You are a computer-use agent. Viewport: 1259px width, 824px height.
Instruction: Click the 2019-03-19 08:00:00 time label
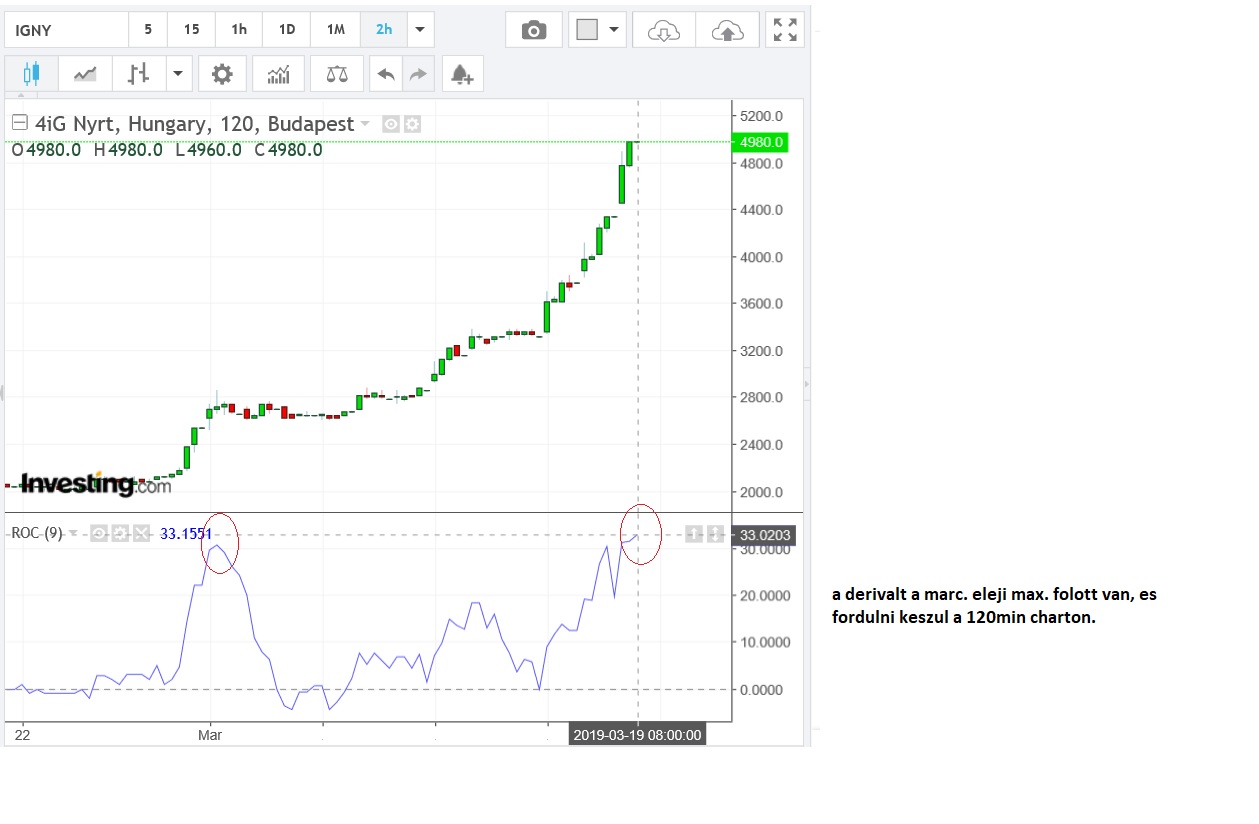638,735
